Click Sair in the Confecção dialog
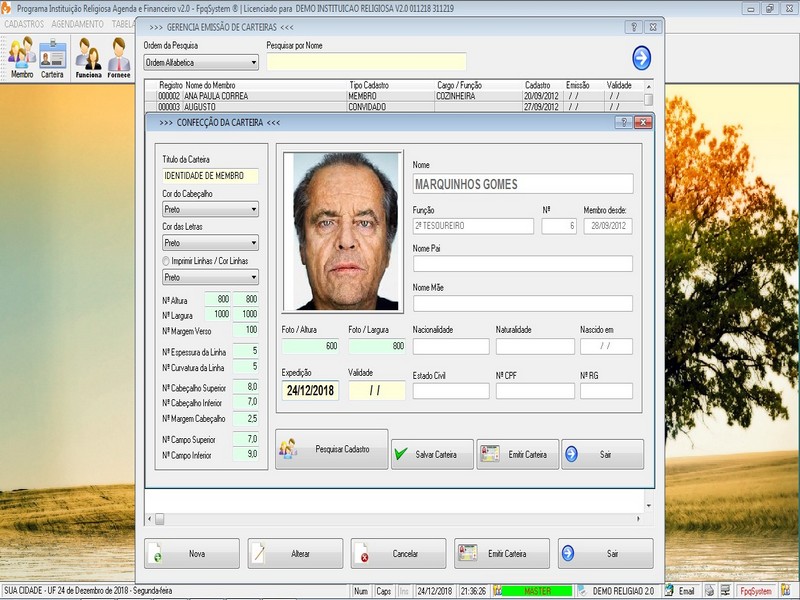The width and height of the screenshot is (800, 600). tap(603, 454)
